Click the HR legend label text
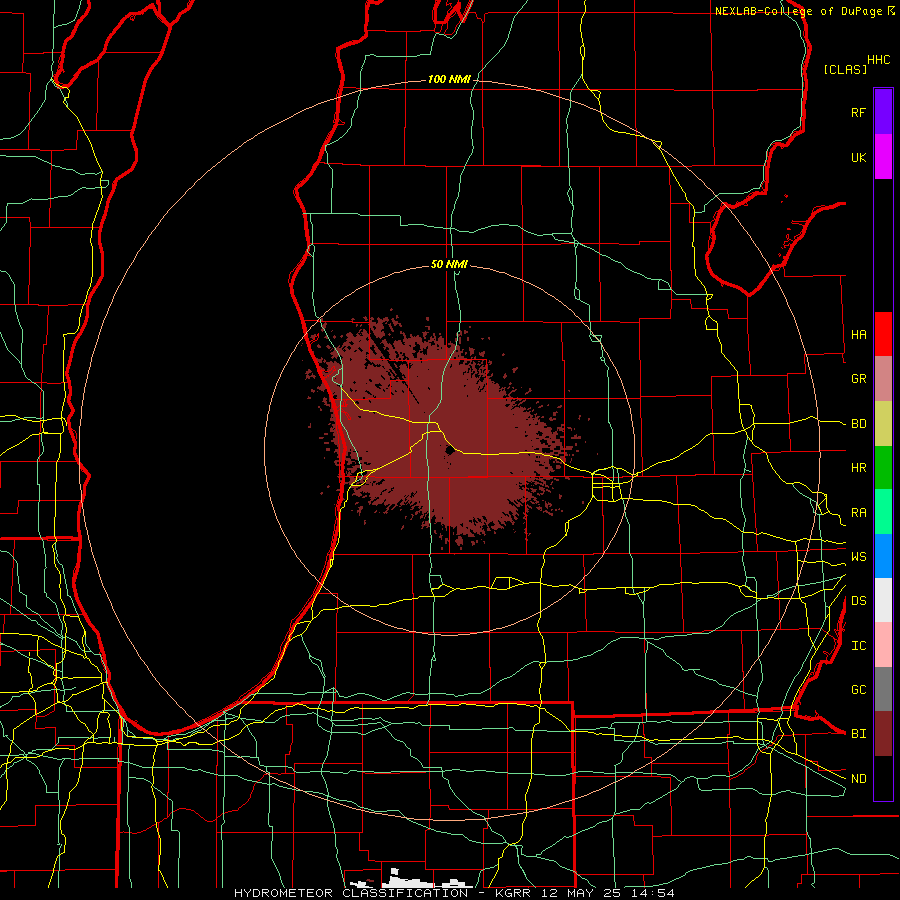Viewport: 900px width, 900px height. coord(858,468)
